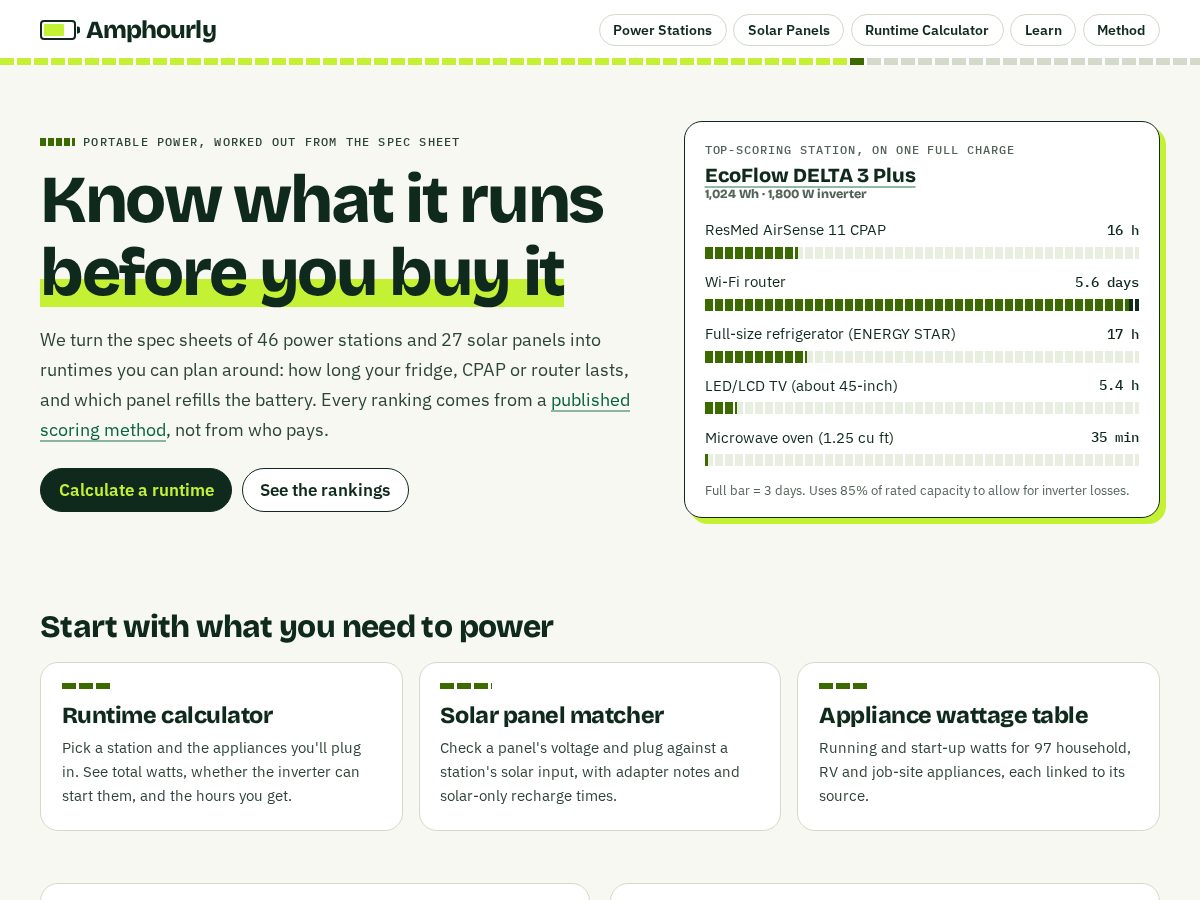Open the Runtime calculator card

(x=221, y=746)
